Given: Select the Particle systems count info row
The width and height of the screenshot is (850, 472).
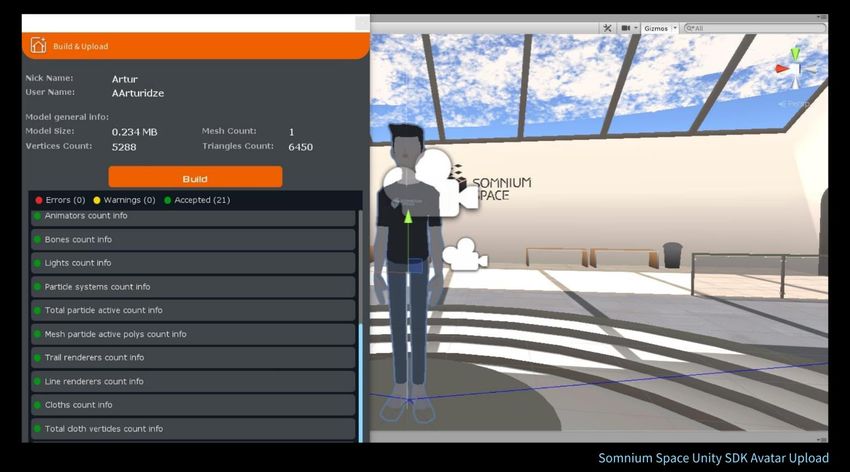Looking at the screenshot, I should pyautogui.click(x=193, y=287).
